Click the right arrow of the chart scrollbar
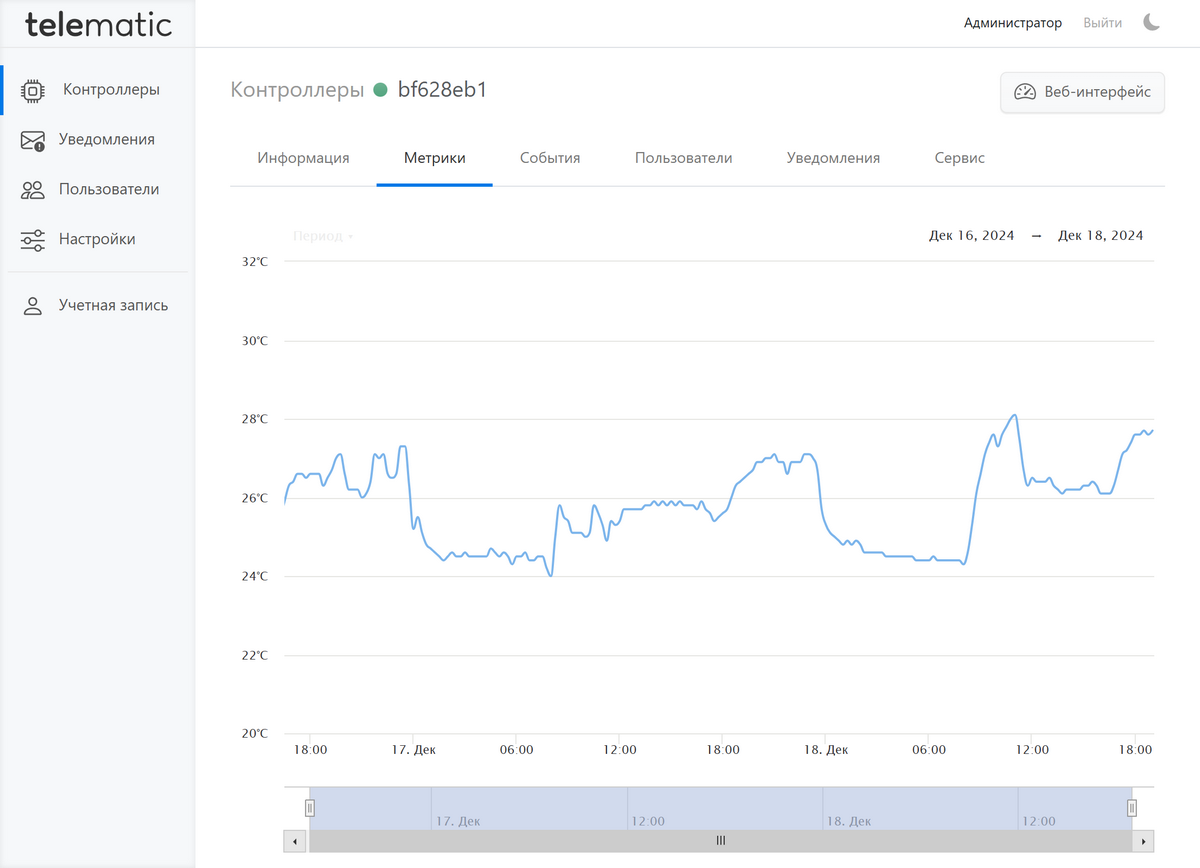The height and width of the screenshot is (868, 1200). pos(1145,841)
